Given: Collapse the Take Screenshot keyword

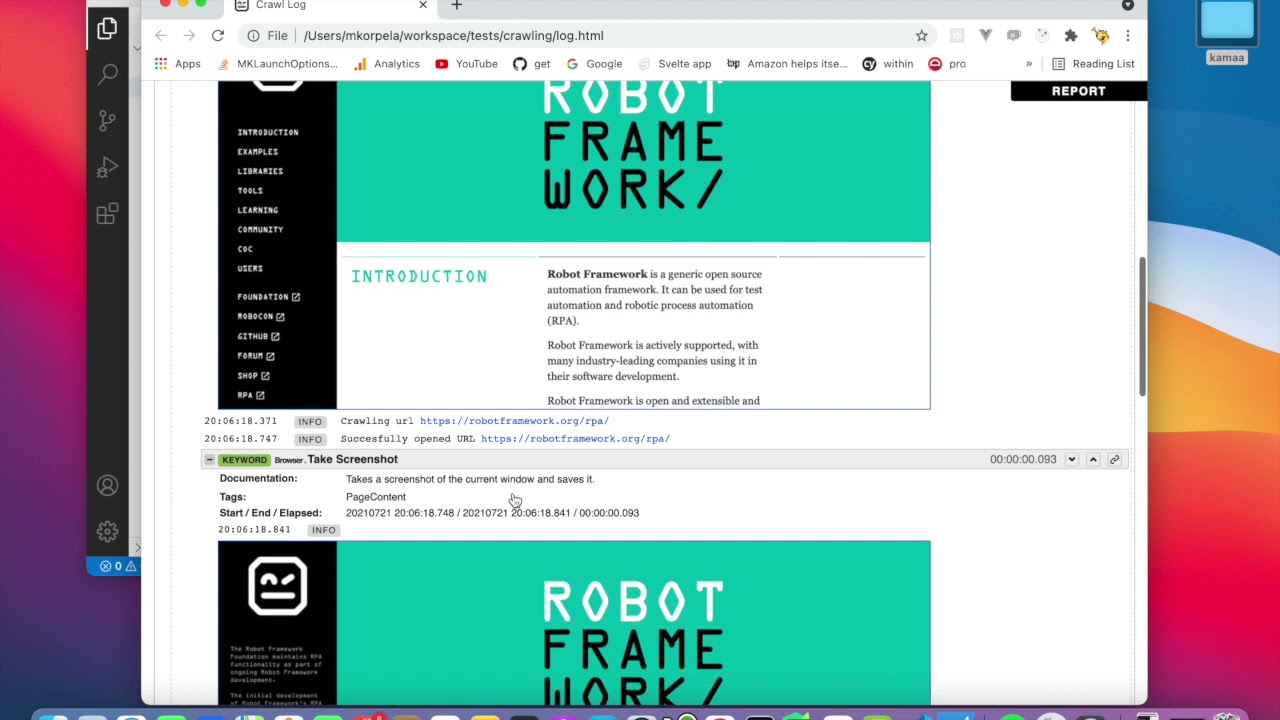Looking at the screenshot, I should [209, 460].
